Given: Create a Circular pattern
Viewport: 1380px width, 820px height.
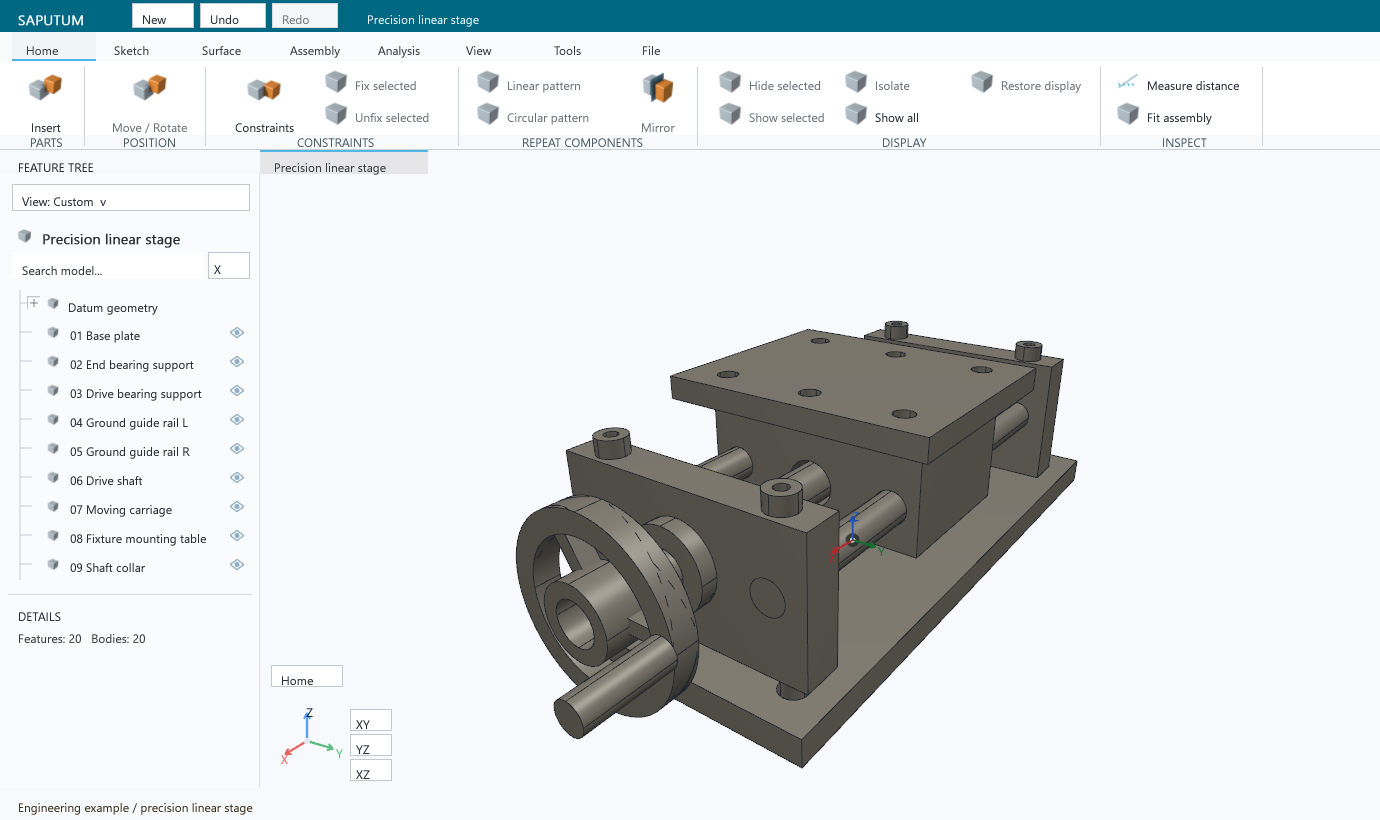Looking at the screenshot, I should pos(533,117).
